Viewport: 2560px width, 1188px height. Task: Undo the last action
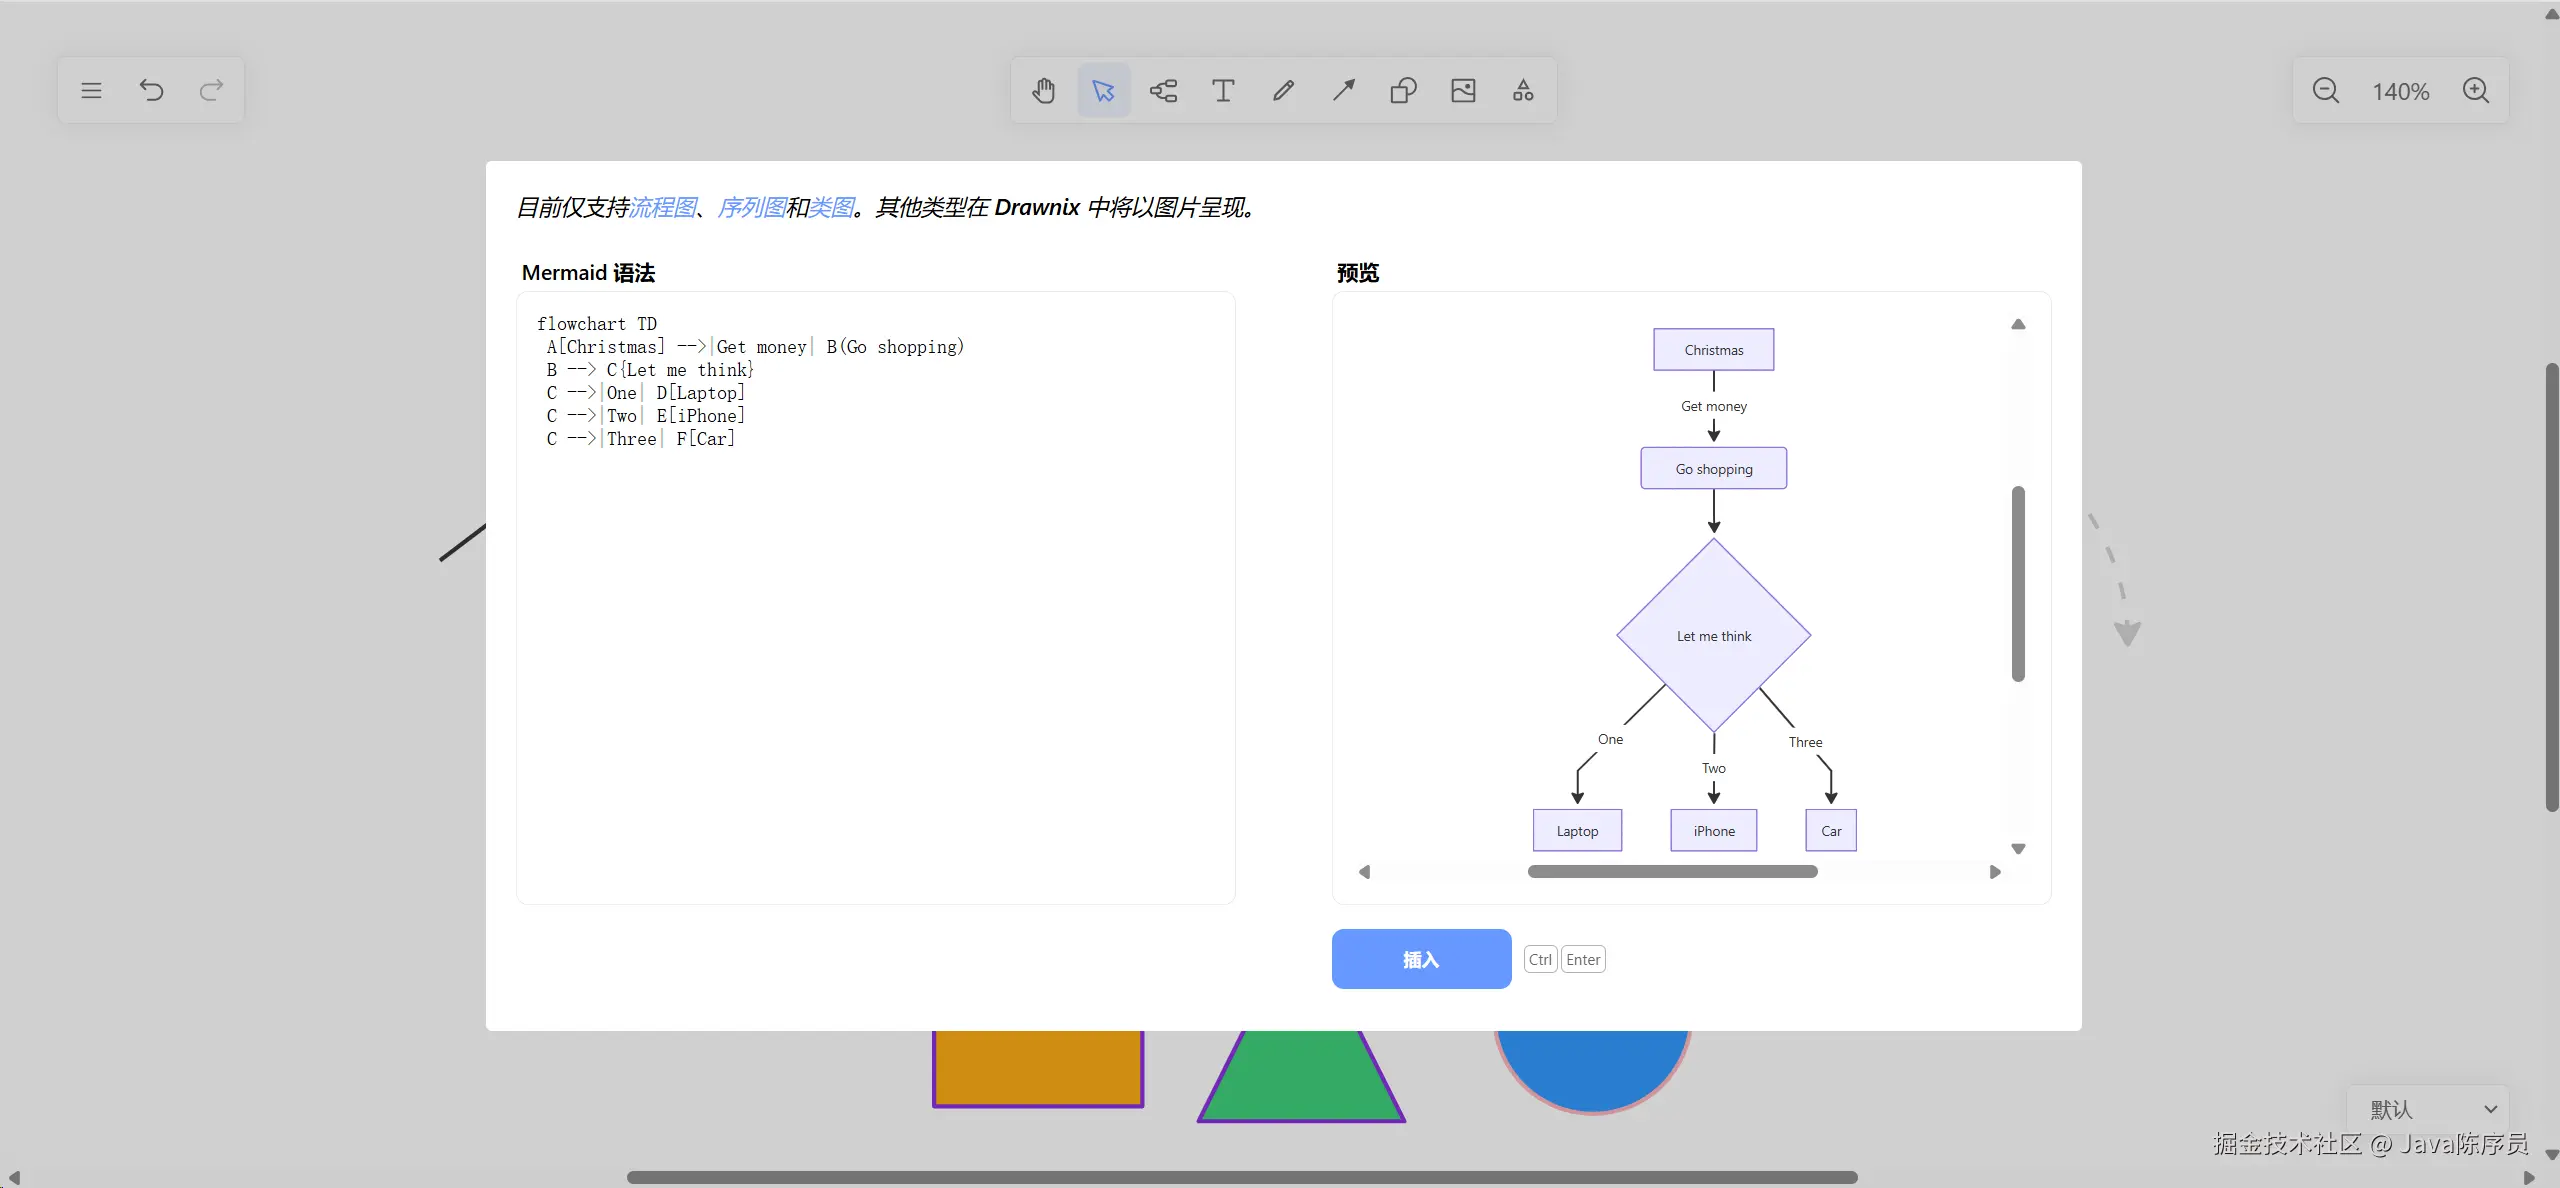[x=151, y=91]
